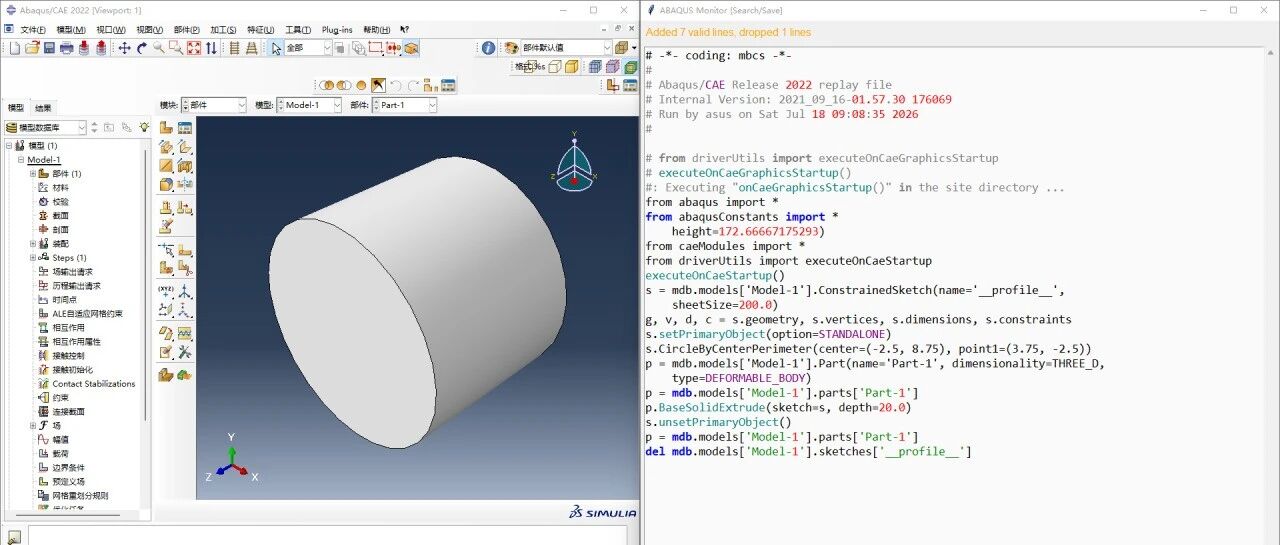Open the 文件(F) menu

tap(33, 30)
